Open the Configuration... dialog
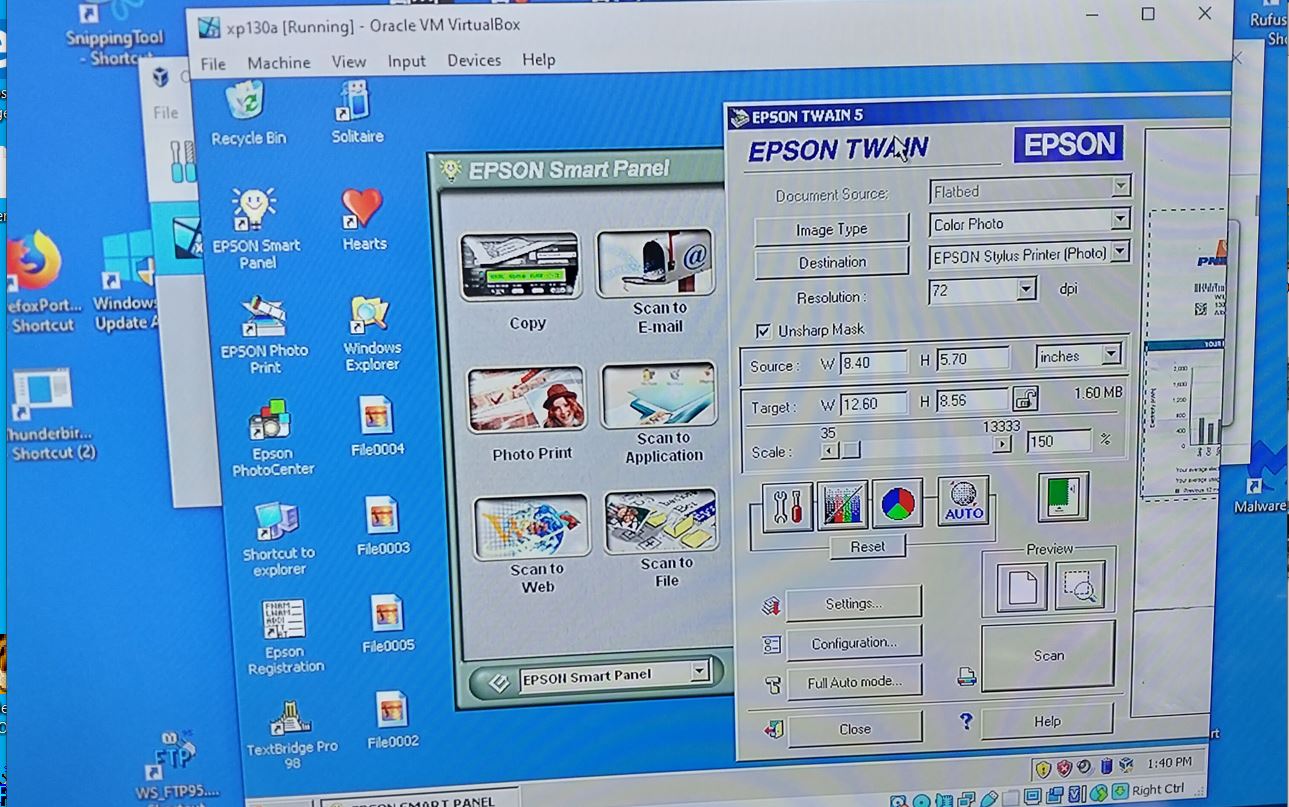The height and width of the screenshot is (807, 1289). pos(854,643)
